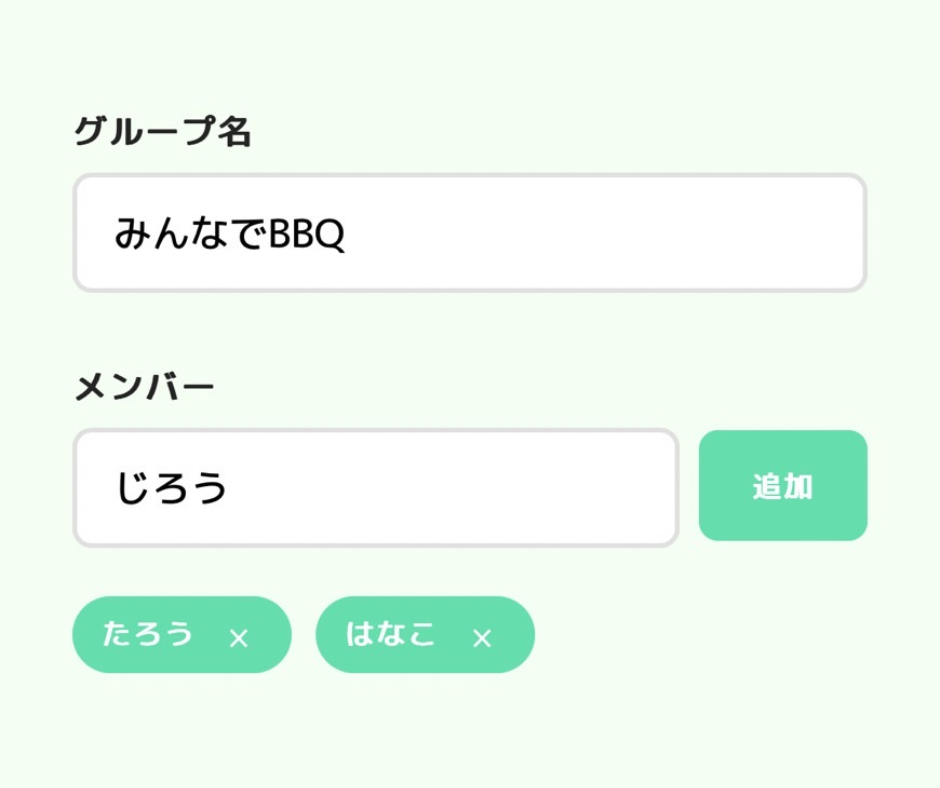Click the 追加 button
Image resolution: width=940 pixels, height=788 pixels.
(x=782, y=486)
